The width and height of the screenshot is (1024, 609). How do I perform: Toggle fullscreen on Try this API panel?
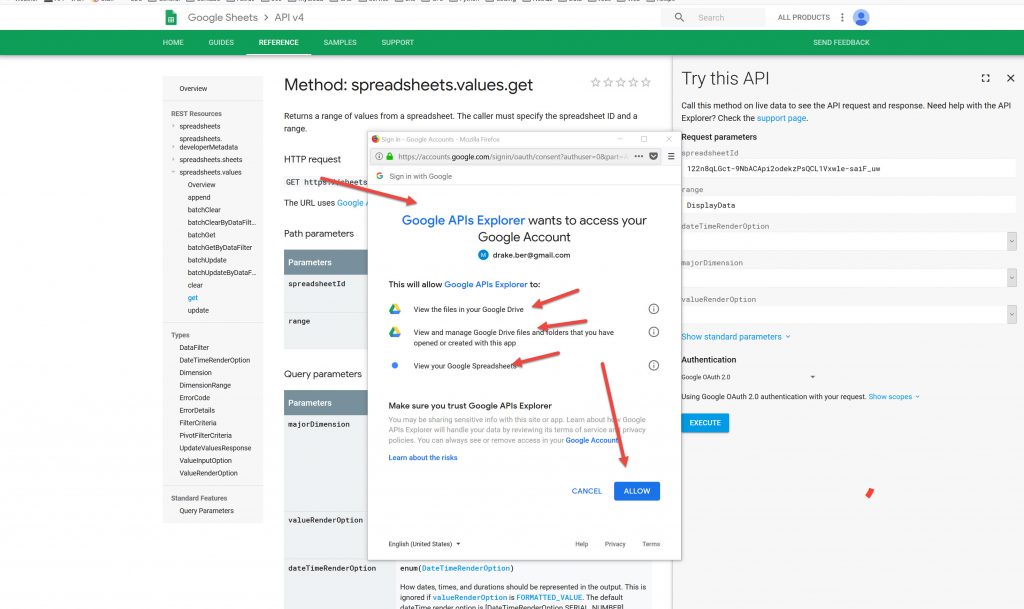coord(985,78)
